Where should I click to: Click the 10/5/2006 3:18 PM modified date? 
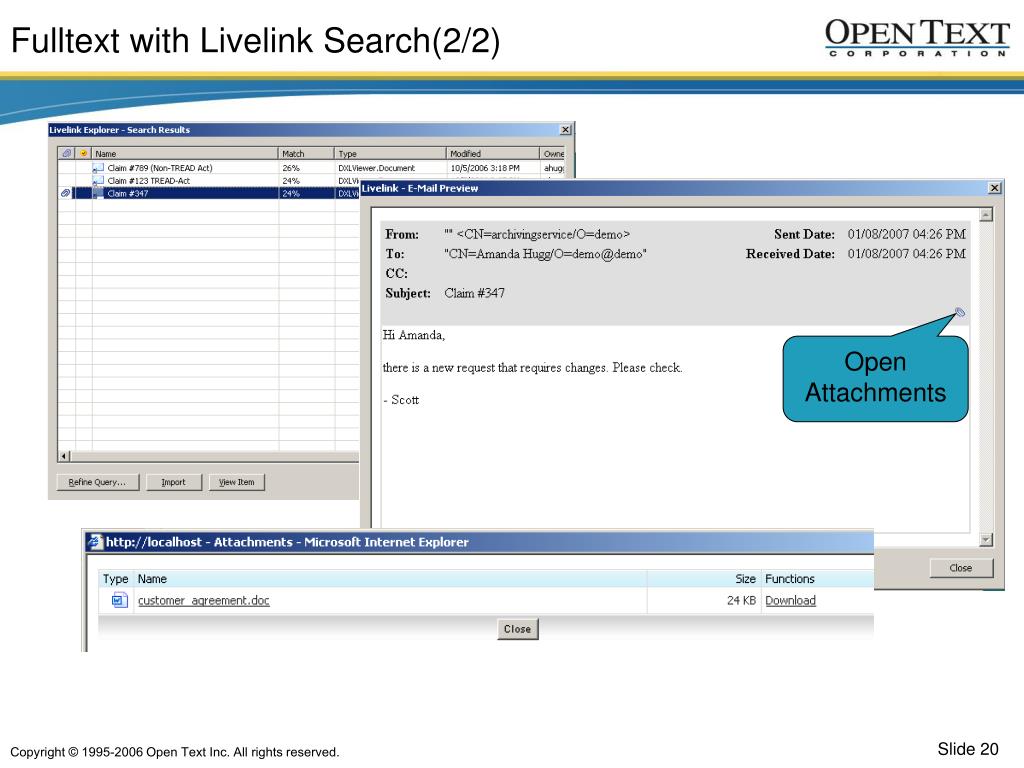tap(485, 168)
